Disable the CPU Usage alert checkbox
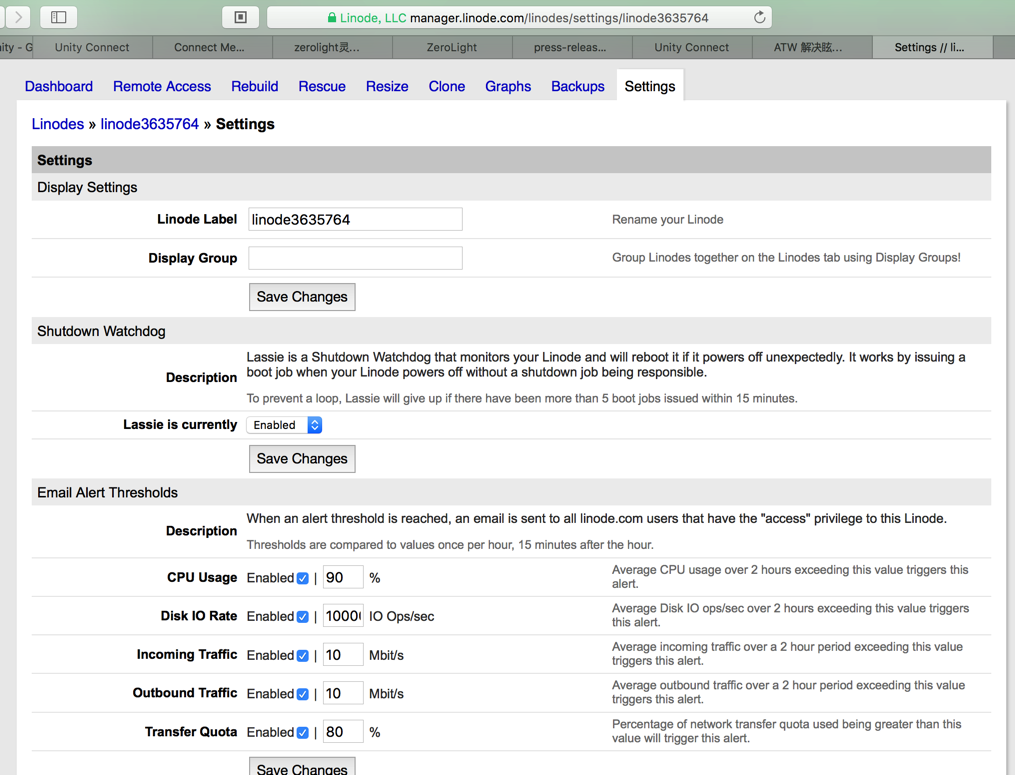1015x775 pixels. click(x=303, y=578)
